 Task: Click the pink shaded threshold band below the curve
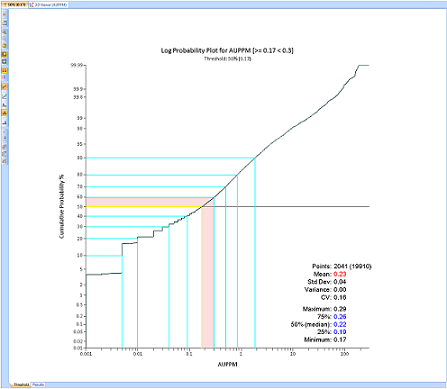[x=208, y=277]
